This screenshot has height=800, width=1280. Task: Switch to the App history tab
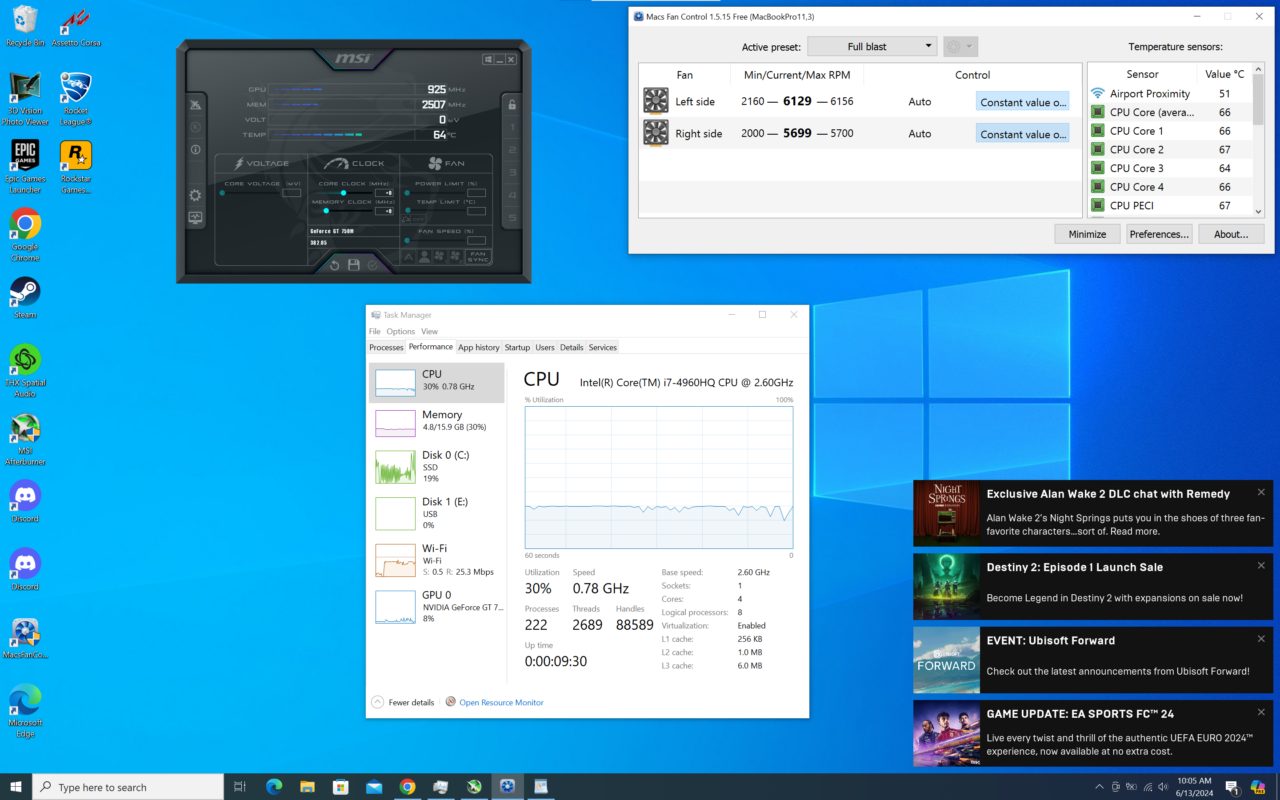click(479, 347)
